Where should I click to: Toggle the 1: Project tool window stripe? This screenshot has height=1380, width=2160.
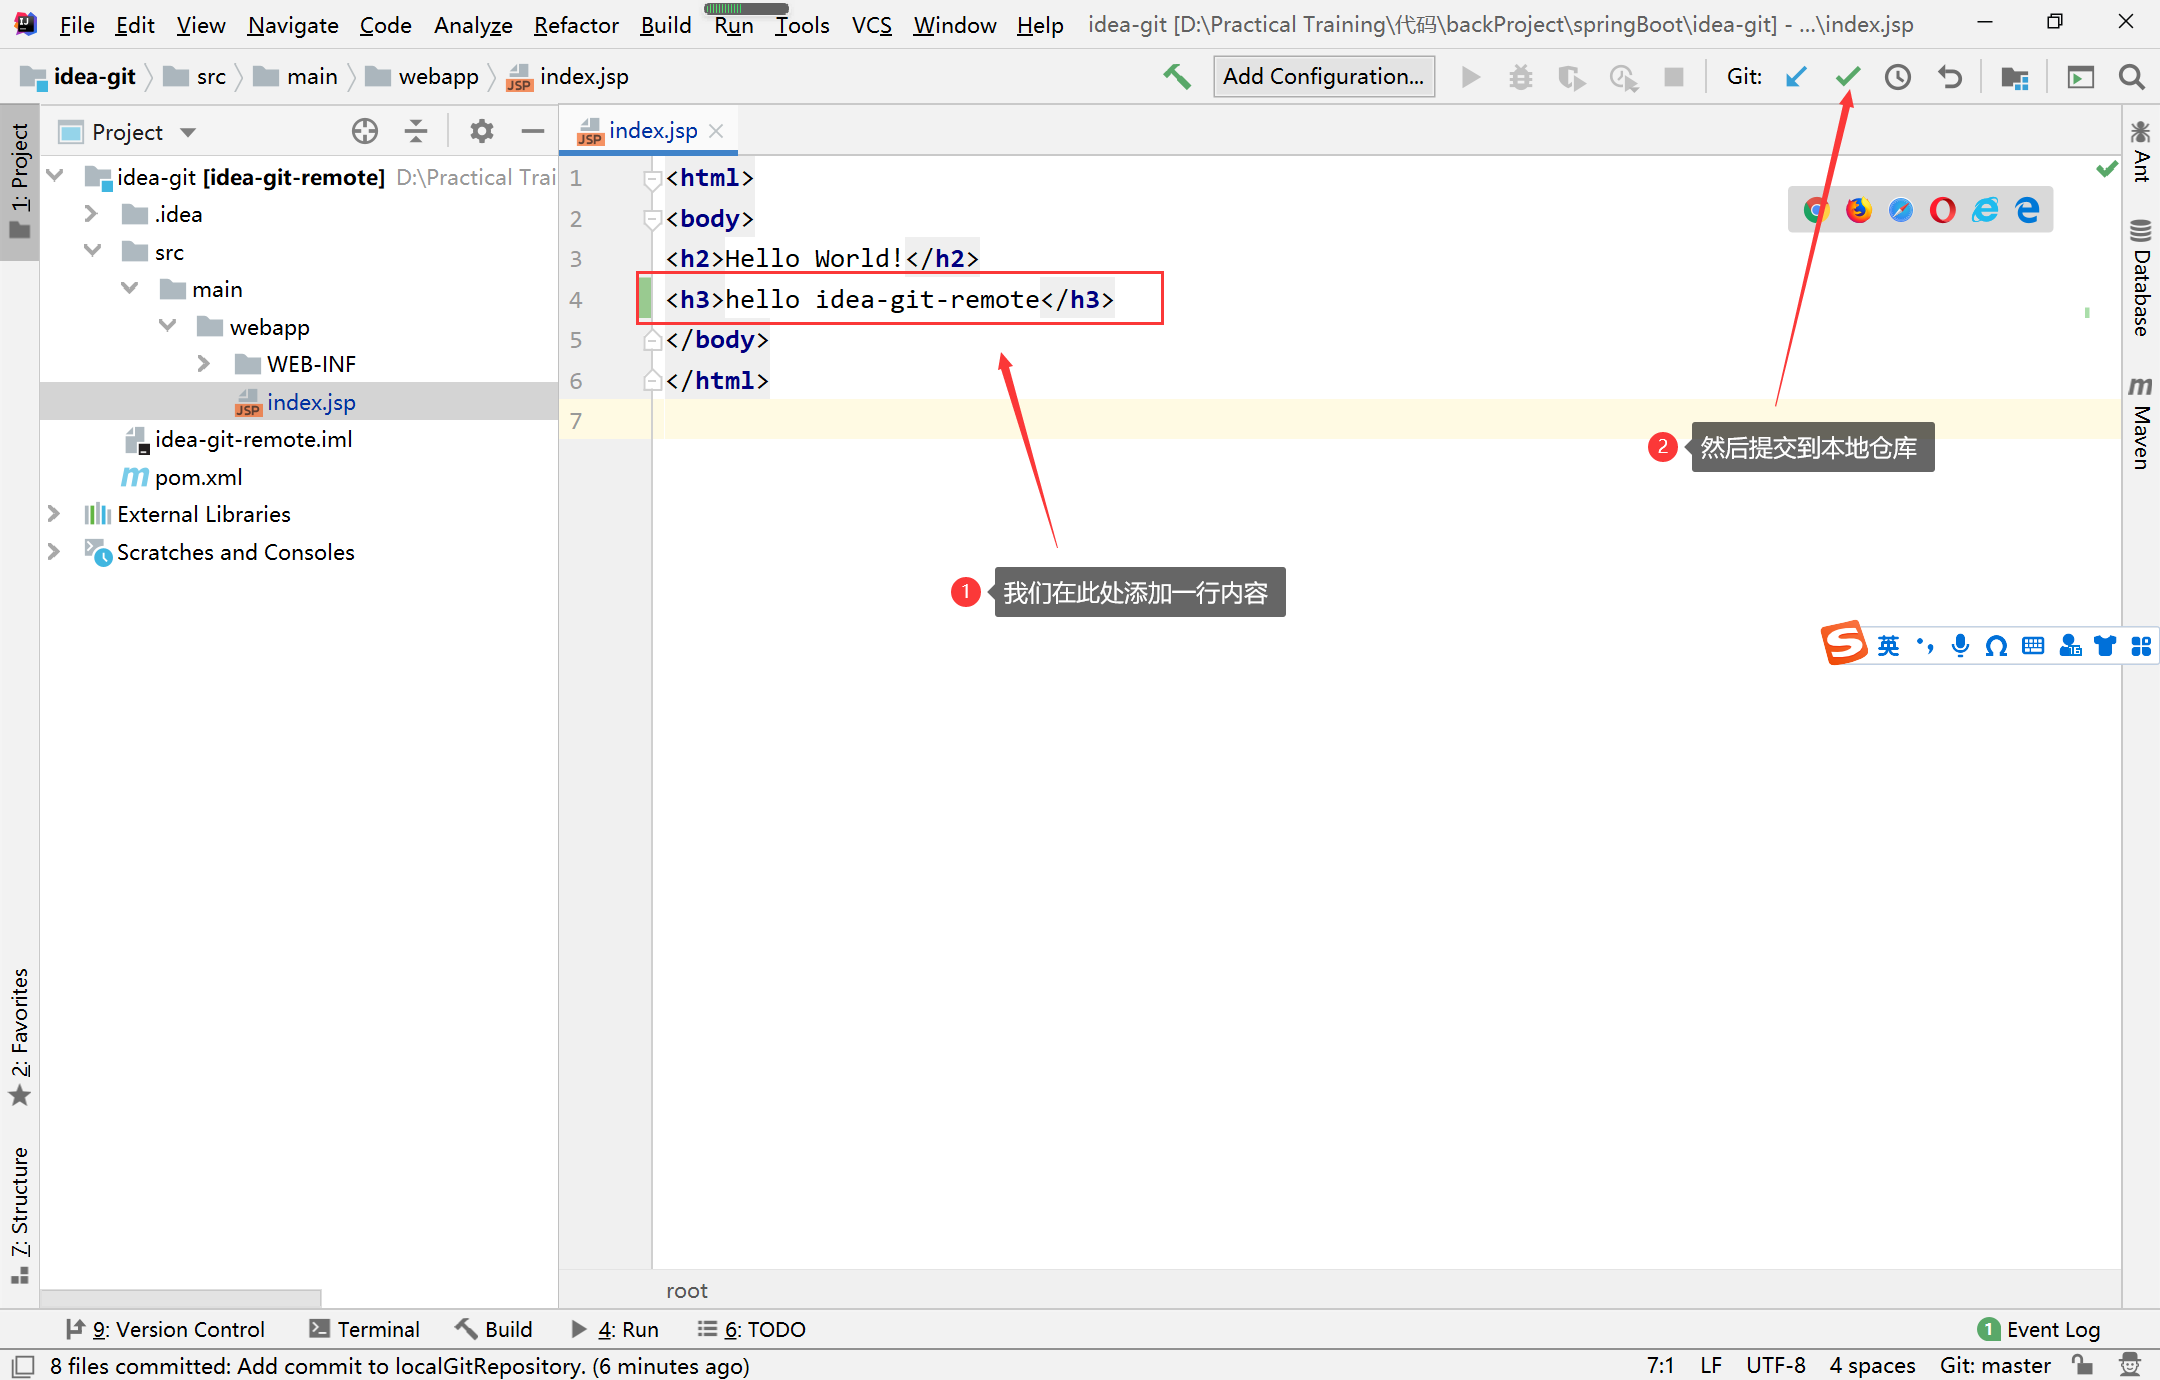tap(20, 182)
